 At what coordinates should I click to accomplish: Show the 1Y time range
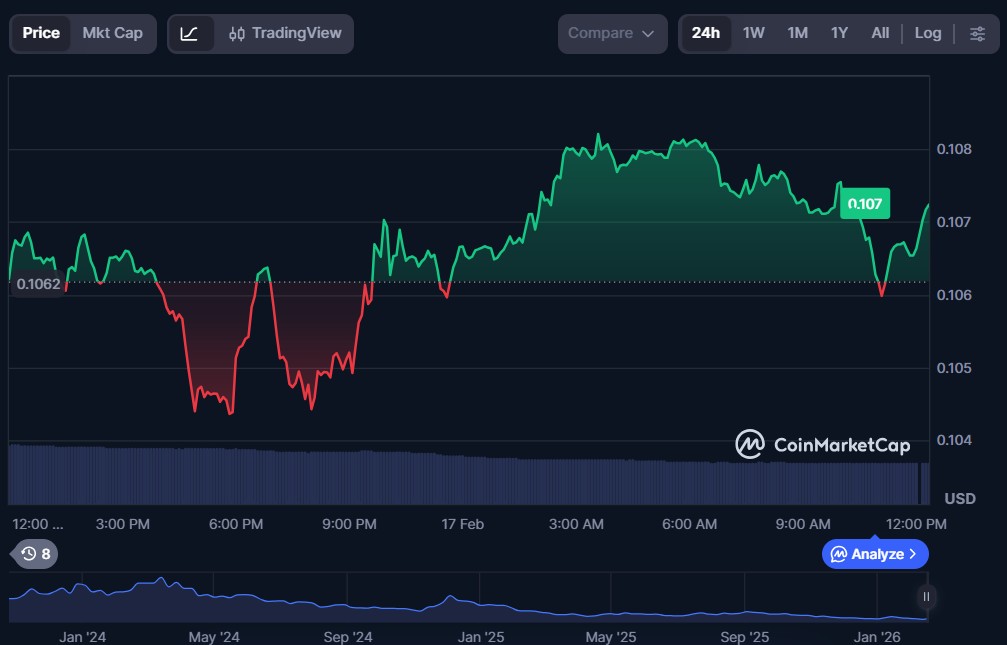839,33
